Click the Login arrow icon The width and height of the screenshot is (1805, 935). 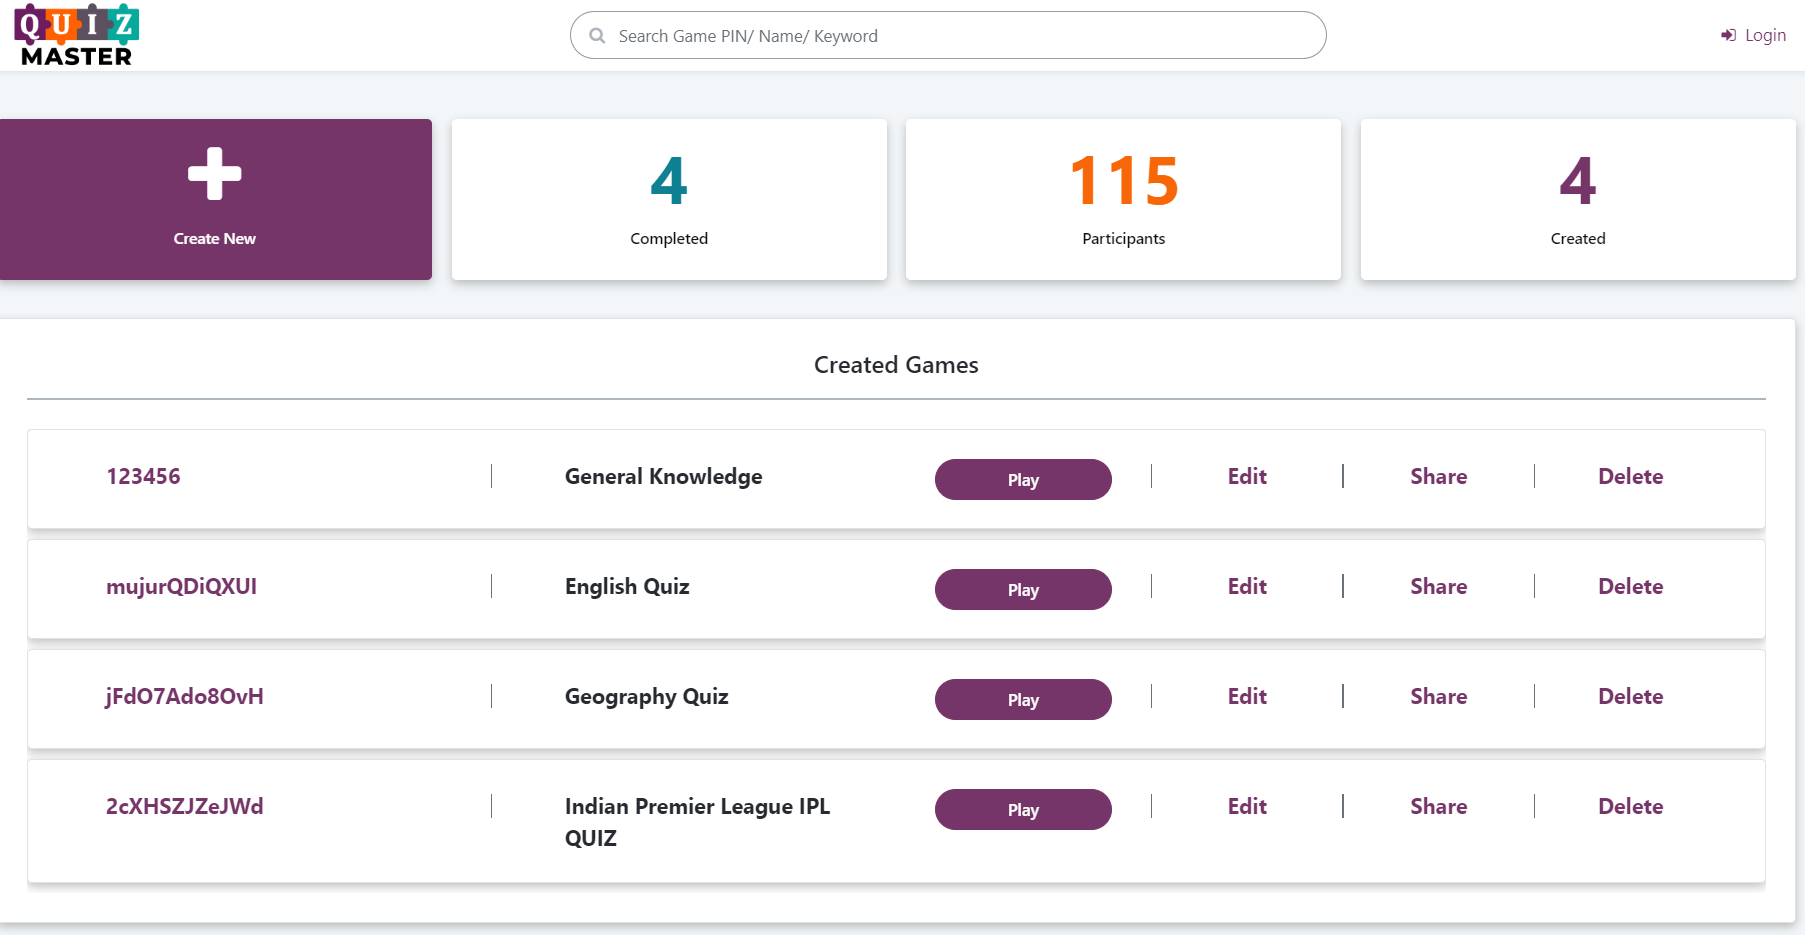tap(1728, 34)
